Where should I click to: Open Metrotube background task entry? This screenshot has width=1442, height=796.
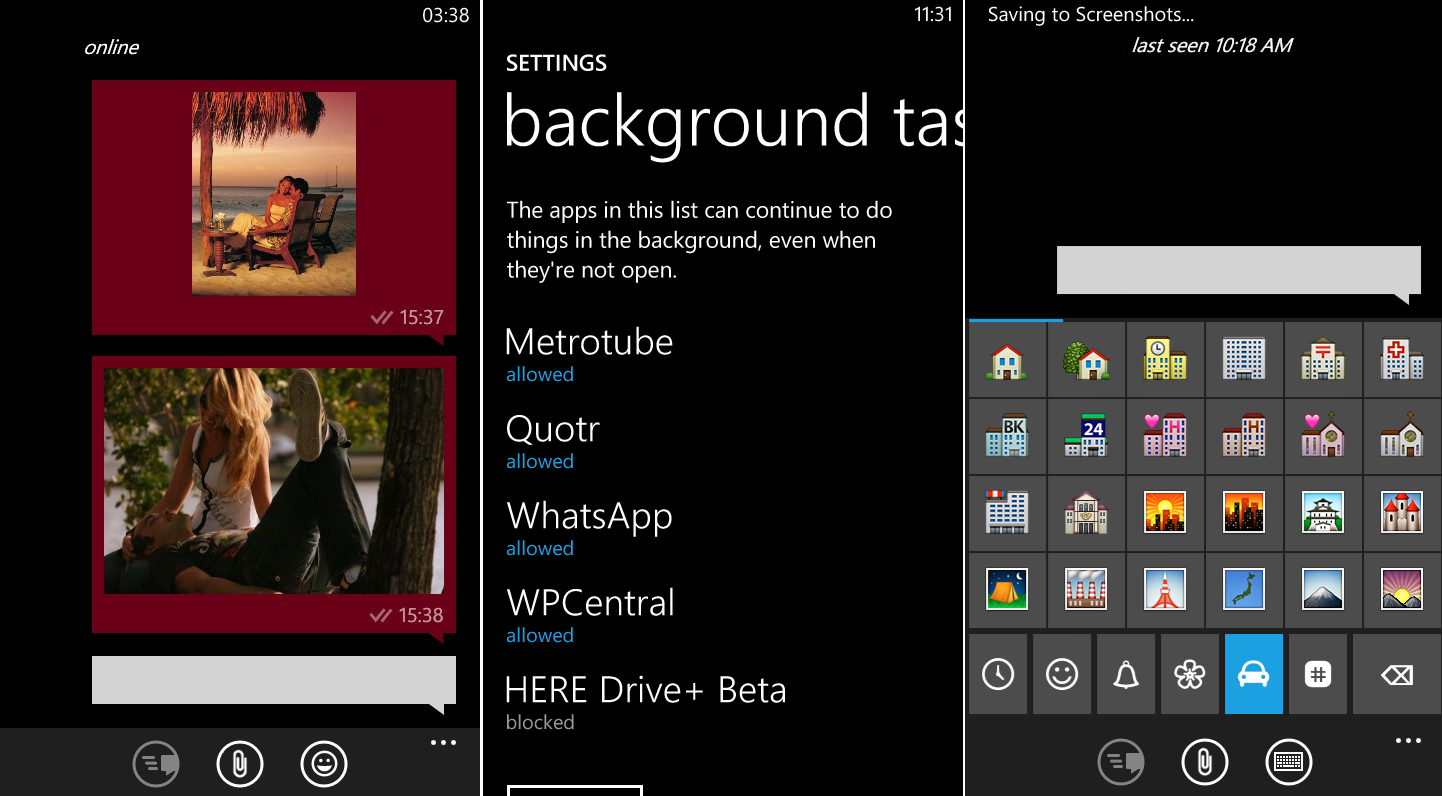(x=589, y=354)
